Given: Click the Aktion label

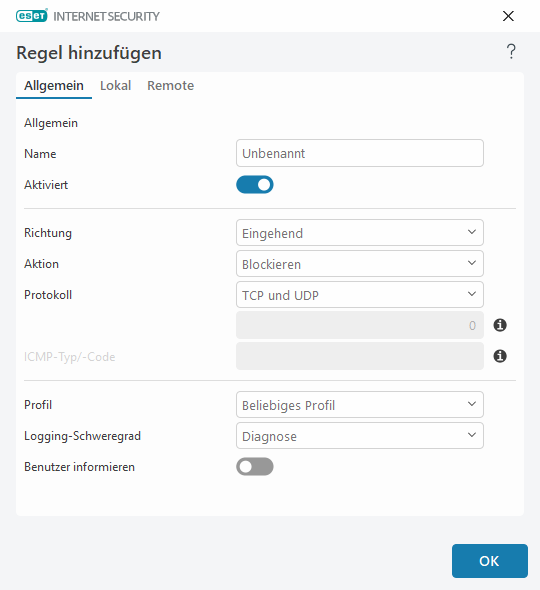Looking at the screenshot, I should (41, 264).
